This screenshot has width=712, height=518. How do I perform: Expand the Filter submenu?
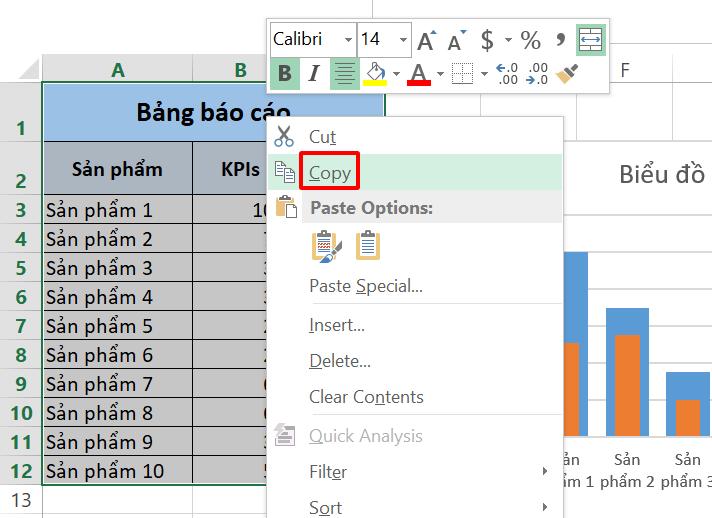[415, 472]
